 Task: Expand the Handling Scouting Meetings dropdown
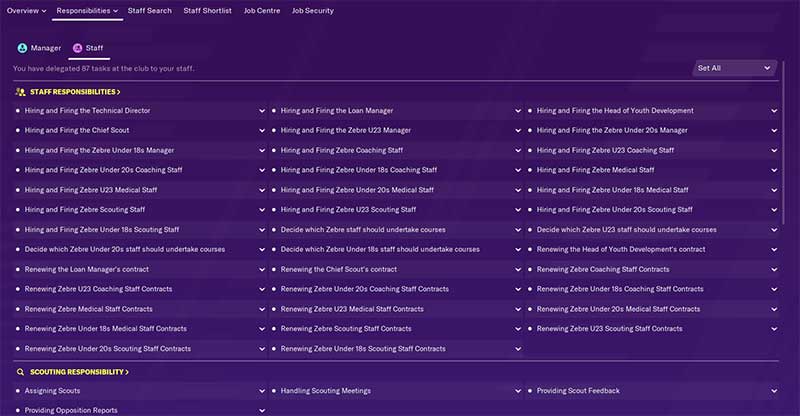click(x=518, y=391)
